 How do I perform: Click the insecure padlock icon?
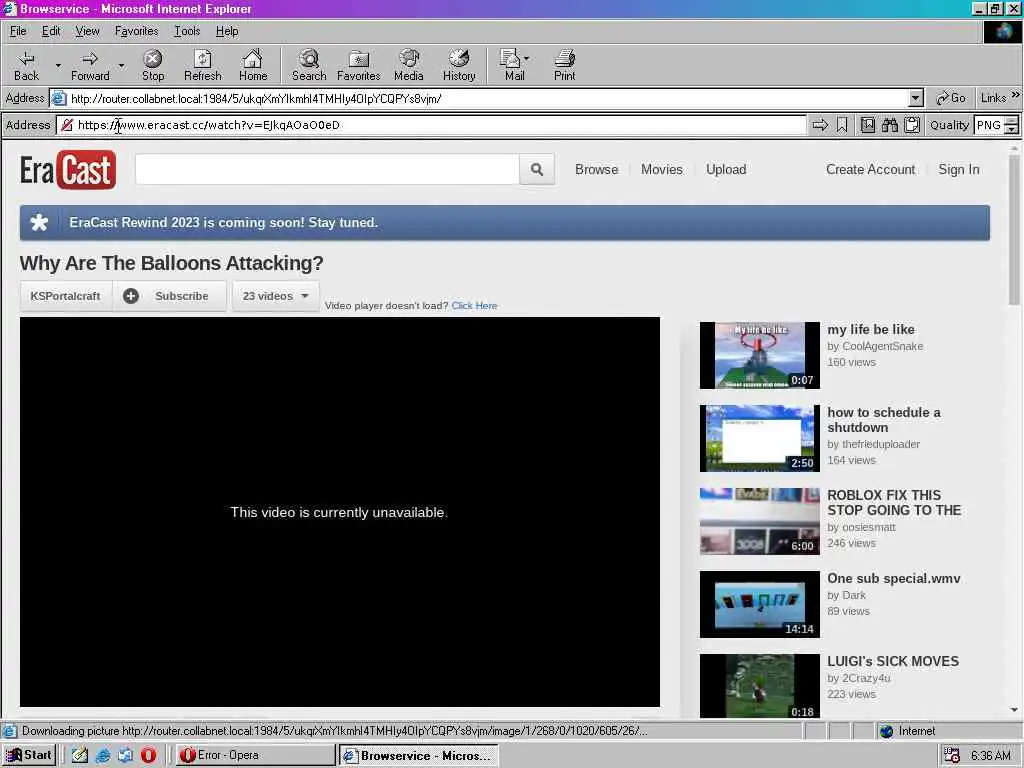tap(67, 125)
